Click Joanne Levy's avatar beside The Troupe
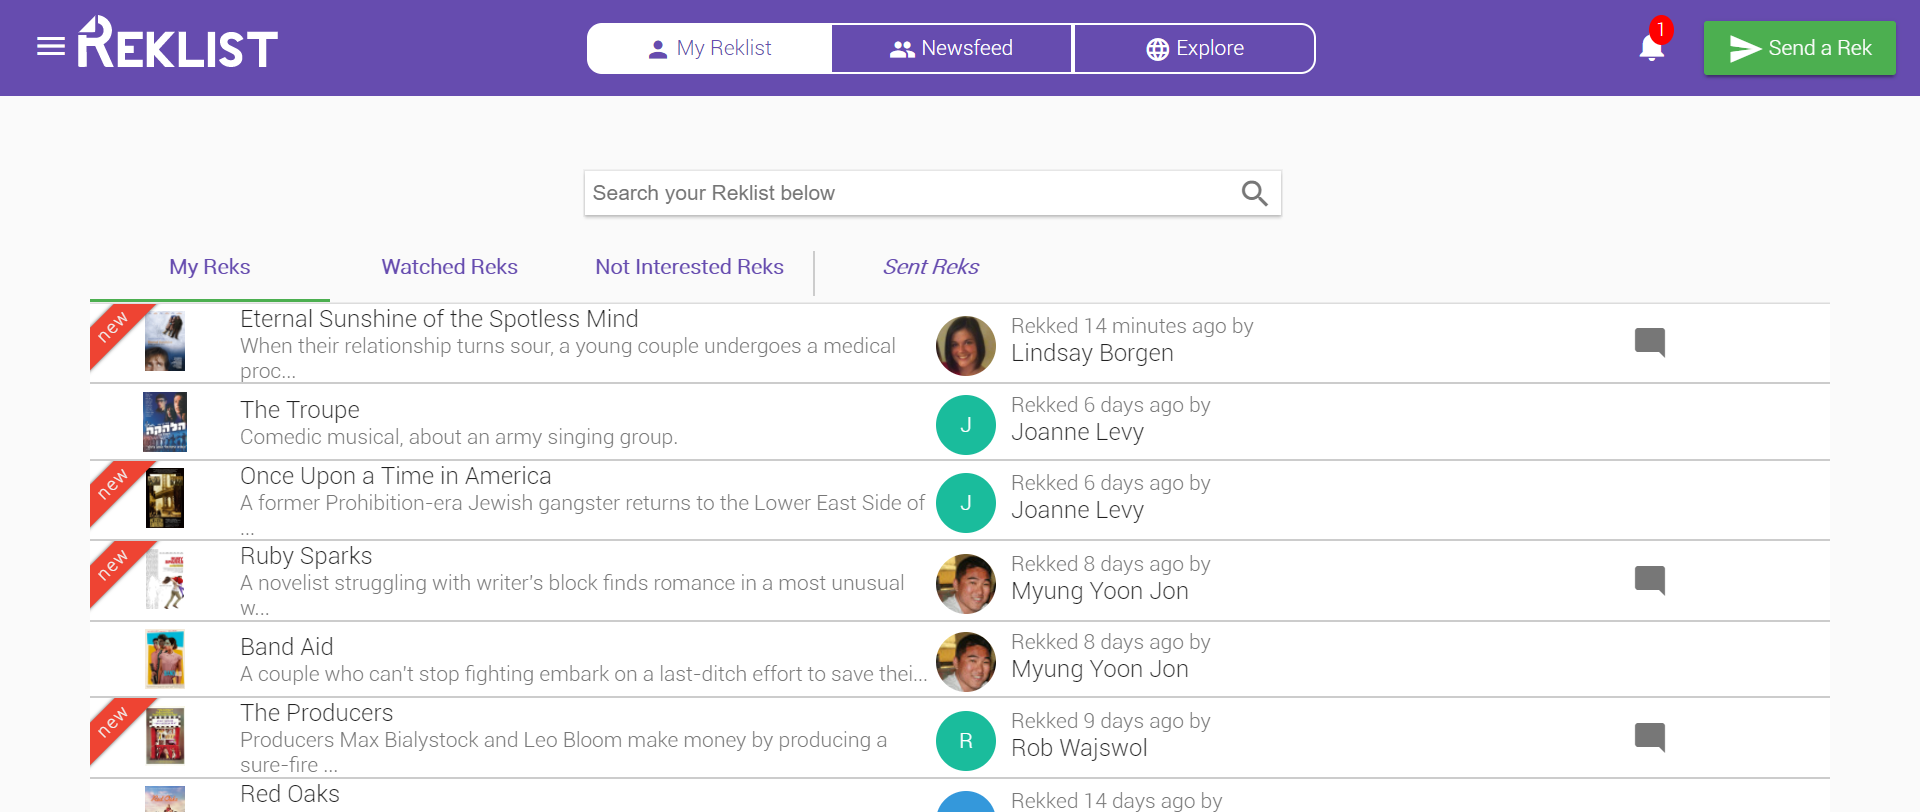The image size is (1920, 812). click(x=966, y=425)
